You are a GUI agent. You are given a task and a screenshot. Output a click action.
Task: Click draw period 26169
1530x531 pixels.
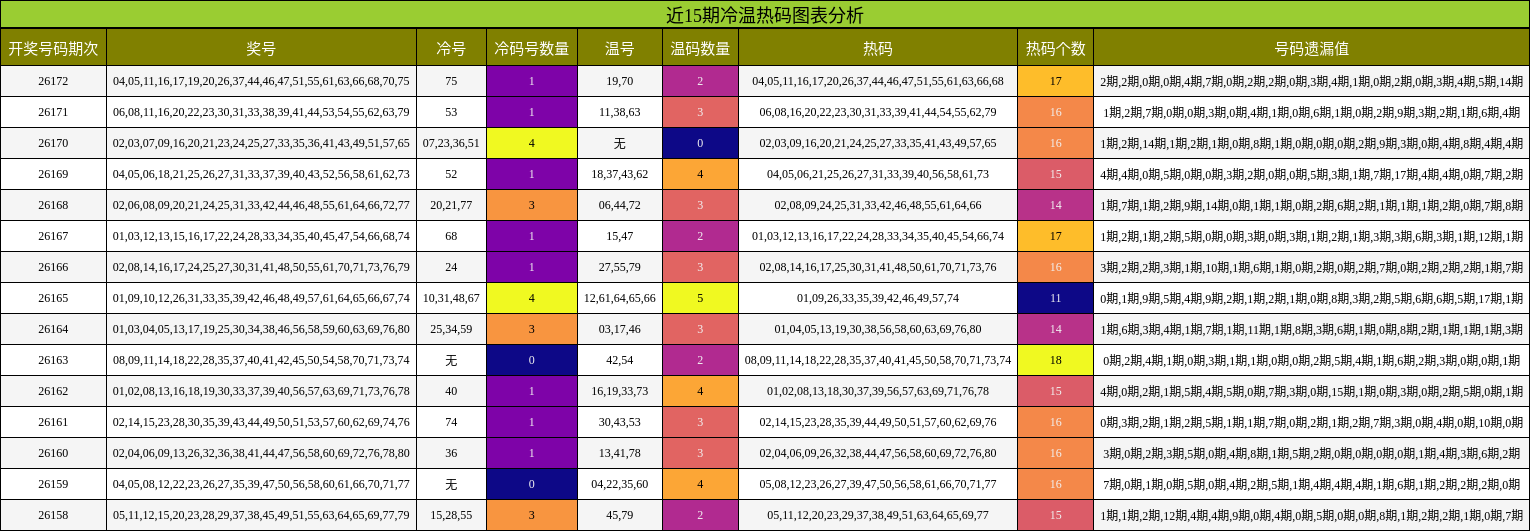(53, 174)
